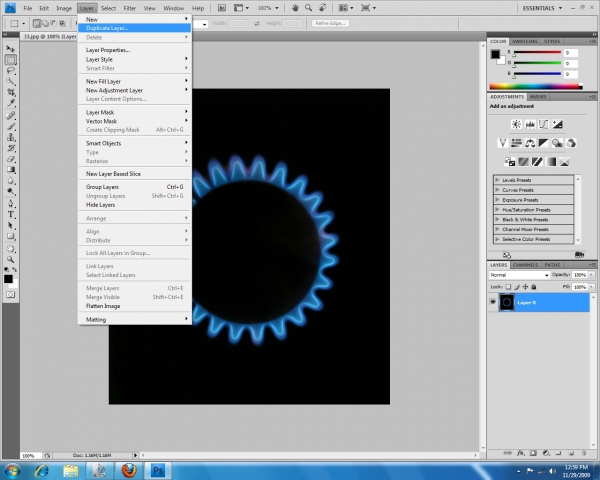The image size is (600, 480).
Task: Expand Curves Presets
Action: click(534, 190)
